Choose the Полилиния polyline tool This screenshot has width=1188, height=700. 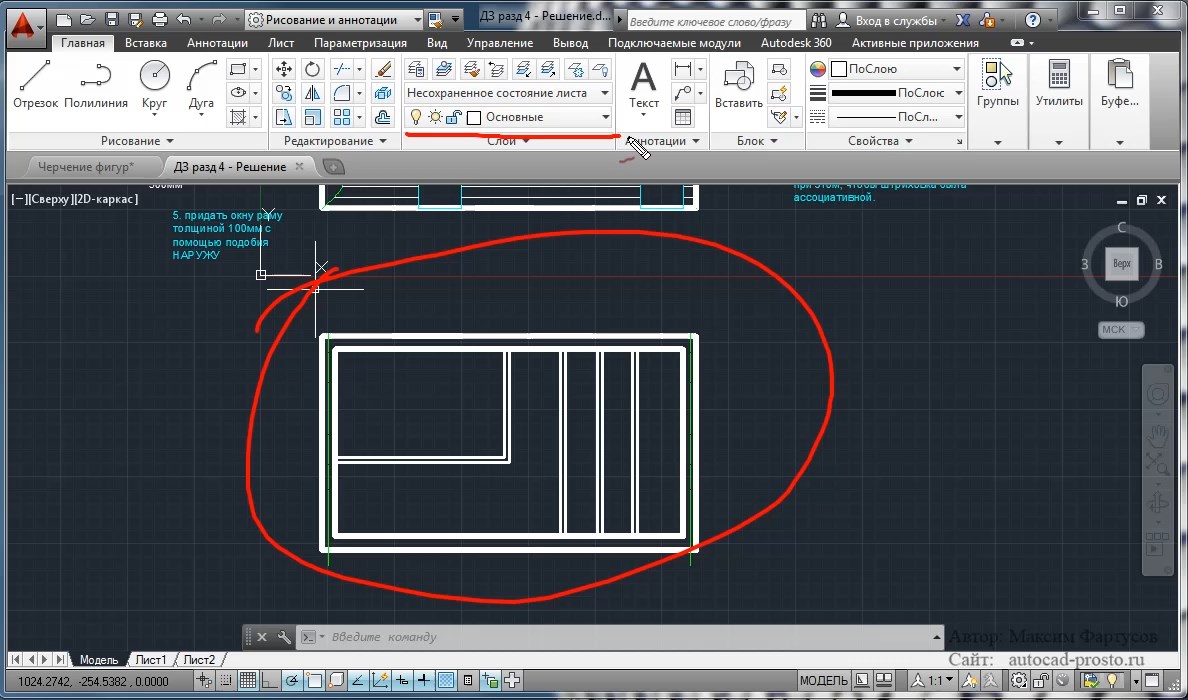[96, 83]
